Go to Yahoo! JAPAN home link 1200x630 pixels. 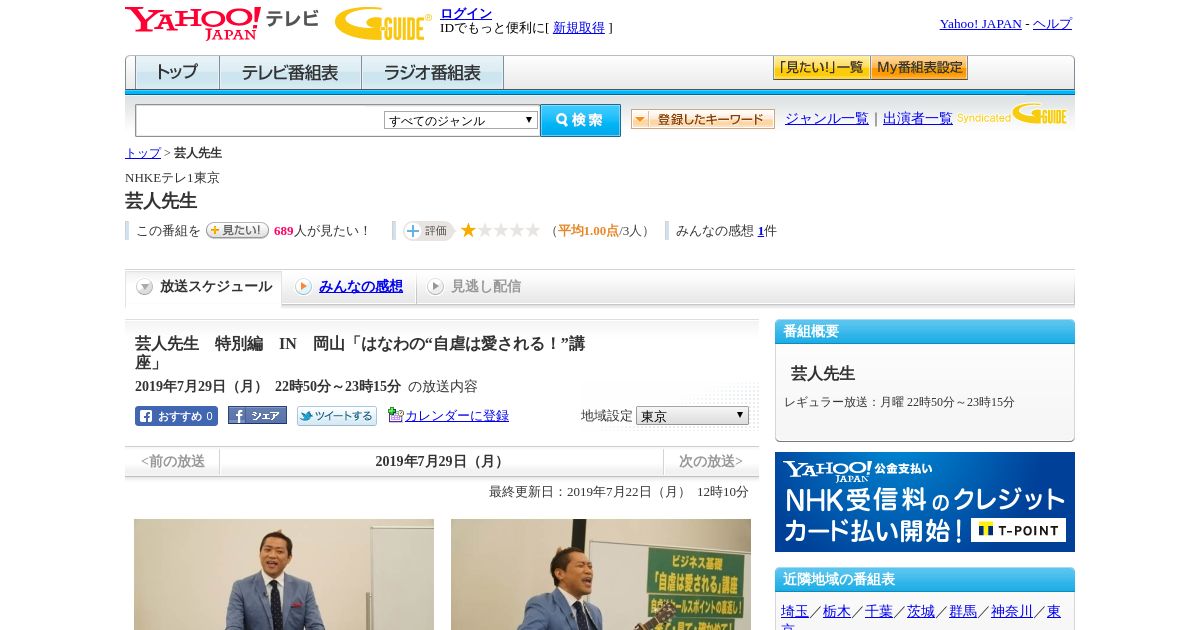(x=980, y=24)
